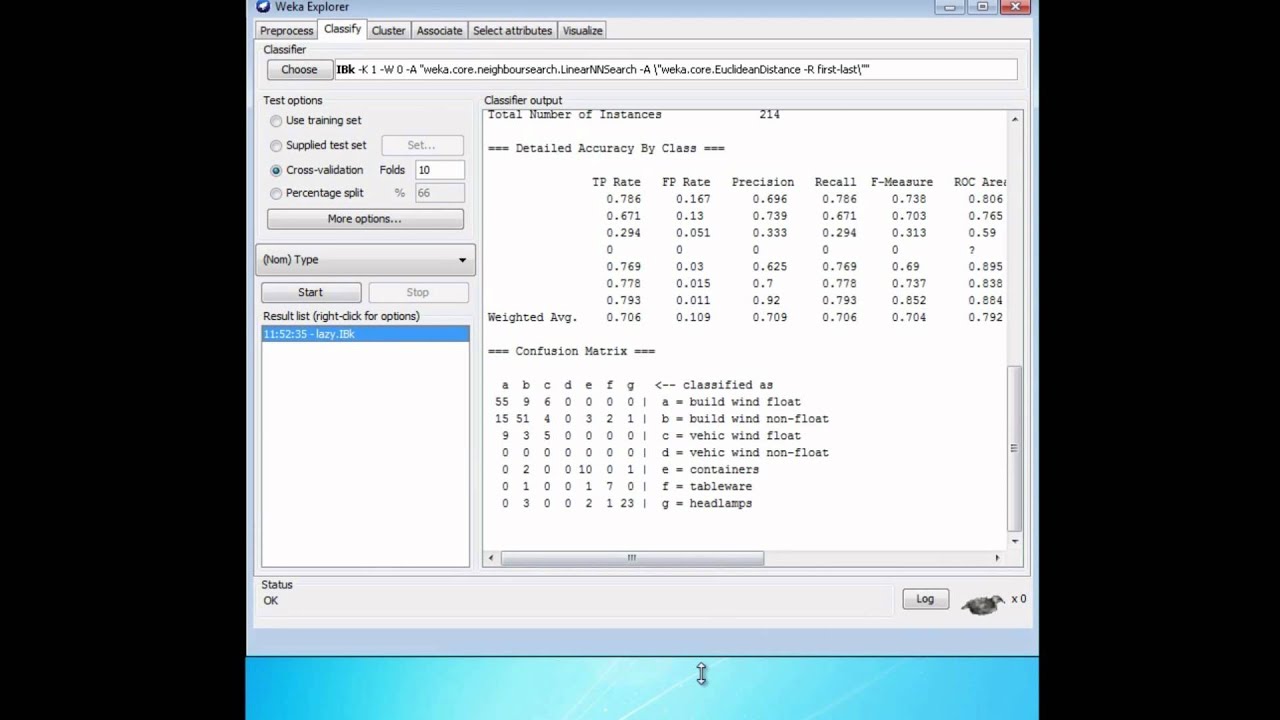Click the 'e = containers' line
Screen dimensions: 1280x720
coord(710,470)
